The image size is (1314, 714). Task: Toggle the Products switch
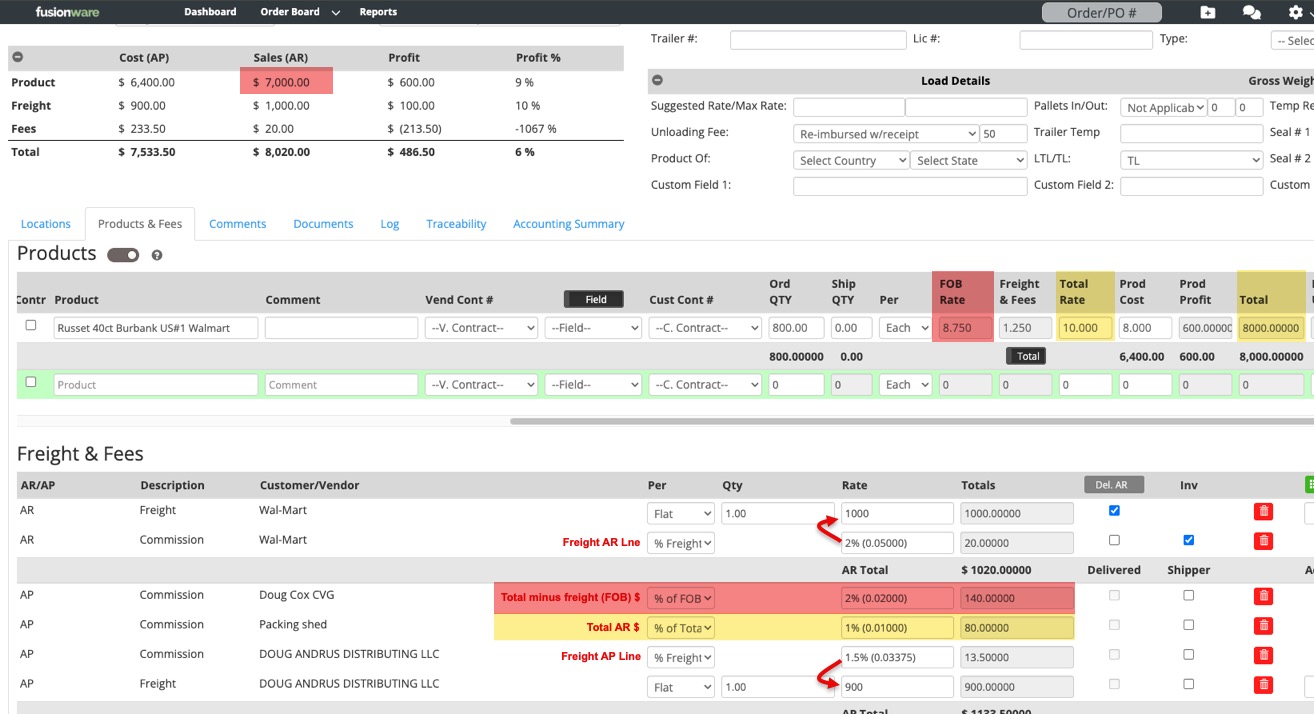coord(123,255)
